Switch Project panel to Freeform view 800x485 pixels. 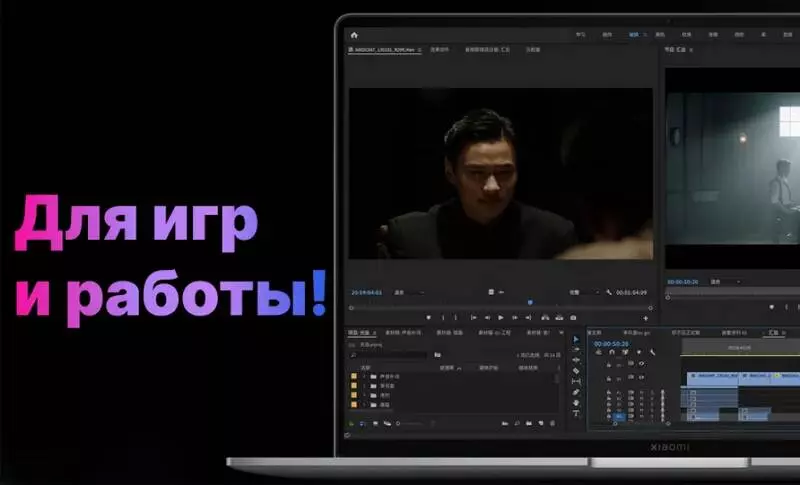tap(387, 423)
